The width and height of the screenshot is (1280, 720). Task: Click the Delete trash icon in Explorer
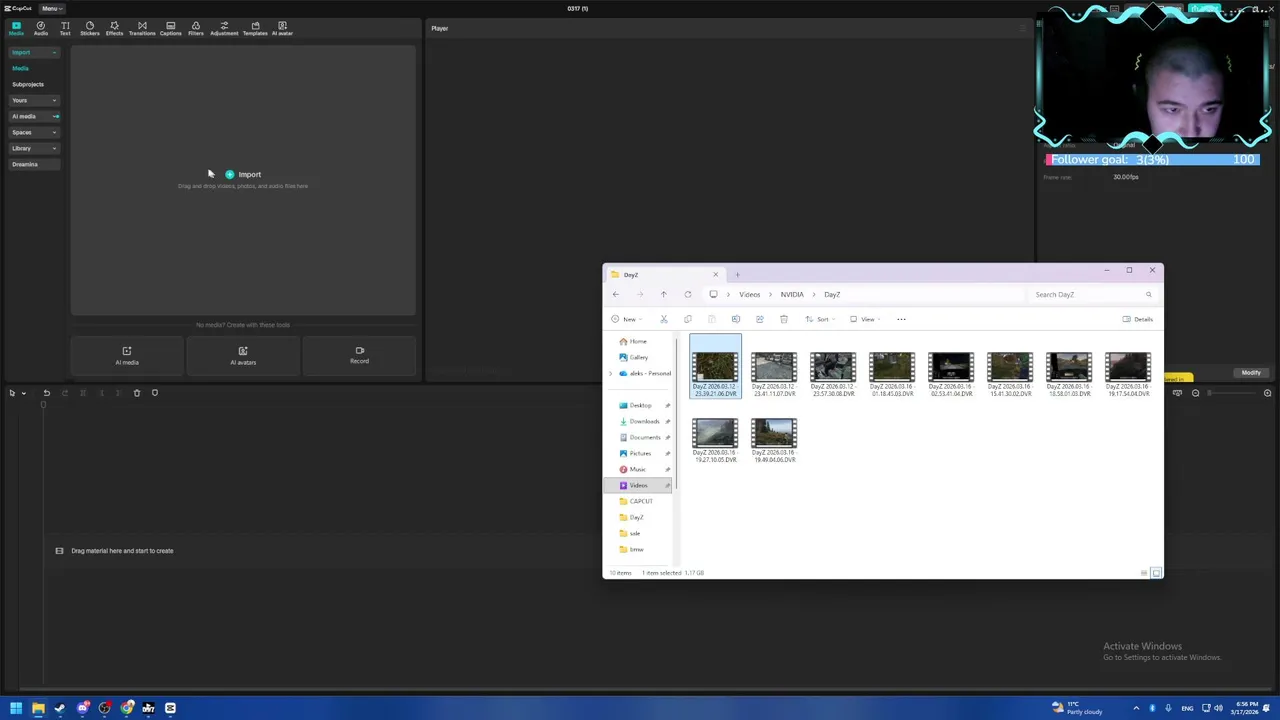coord(783,319)
